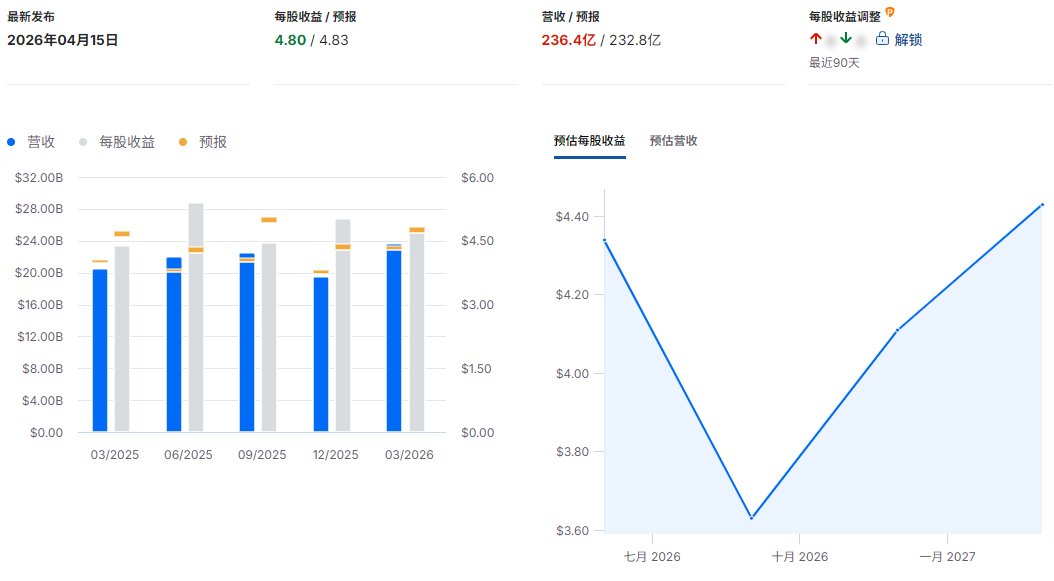Click the gray 每股收益 legend dot
Image resolution: width=1054 pixels, height=581 pixels.
point(83,142)
